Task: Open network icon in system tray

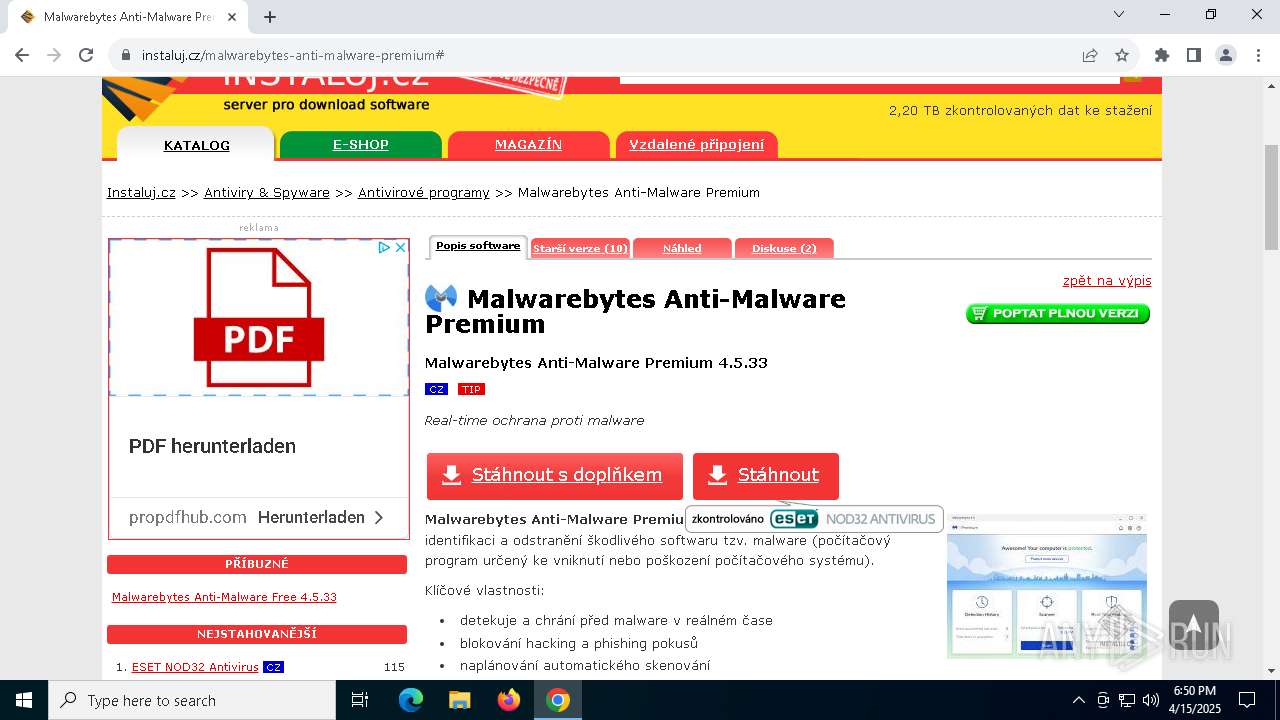Action: tap(1127, 700)
